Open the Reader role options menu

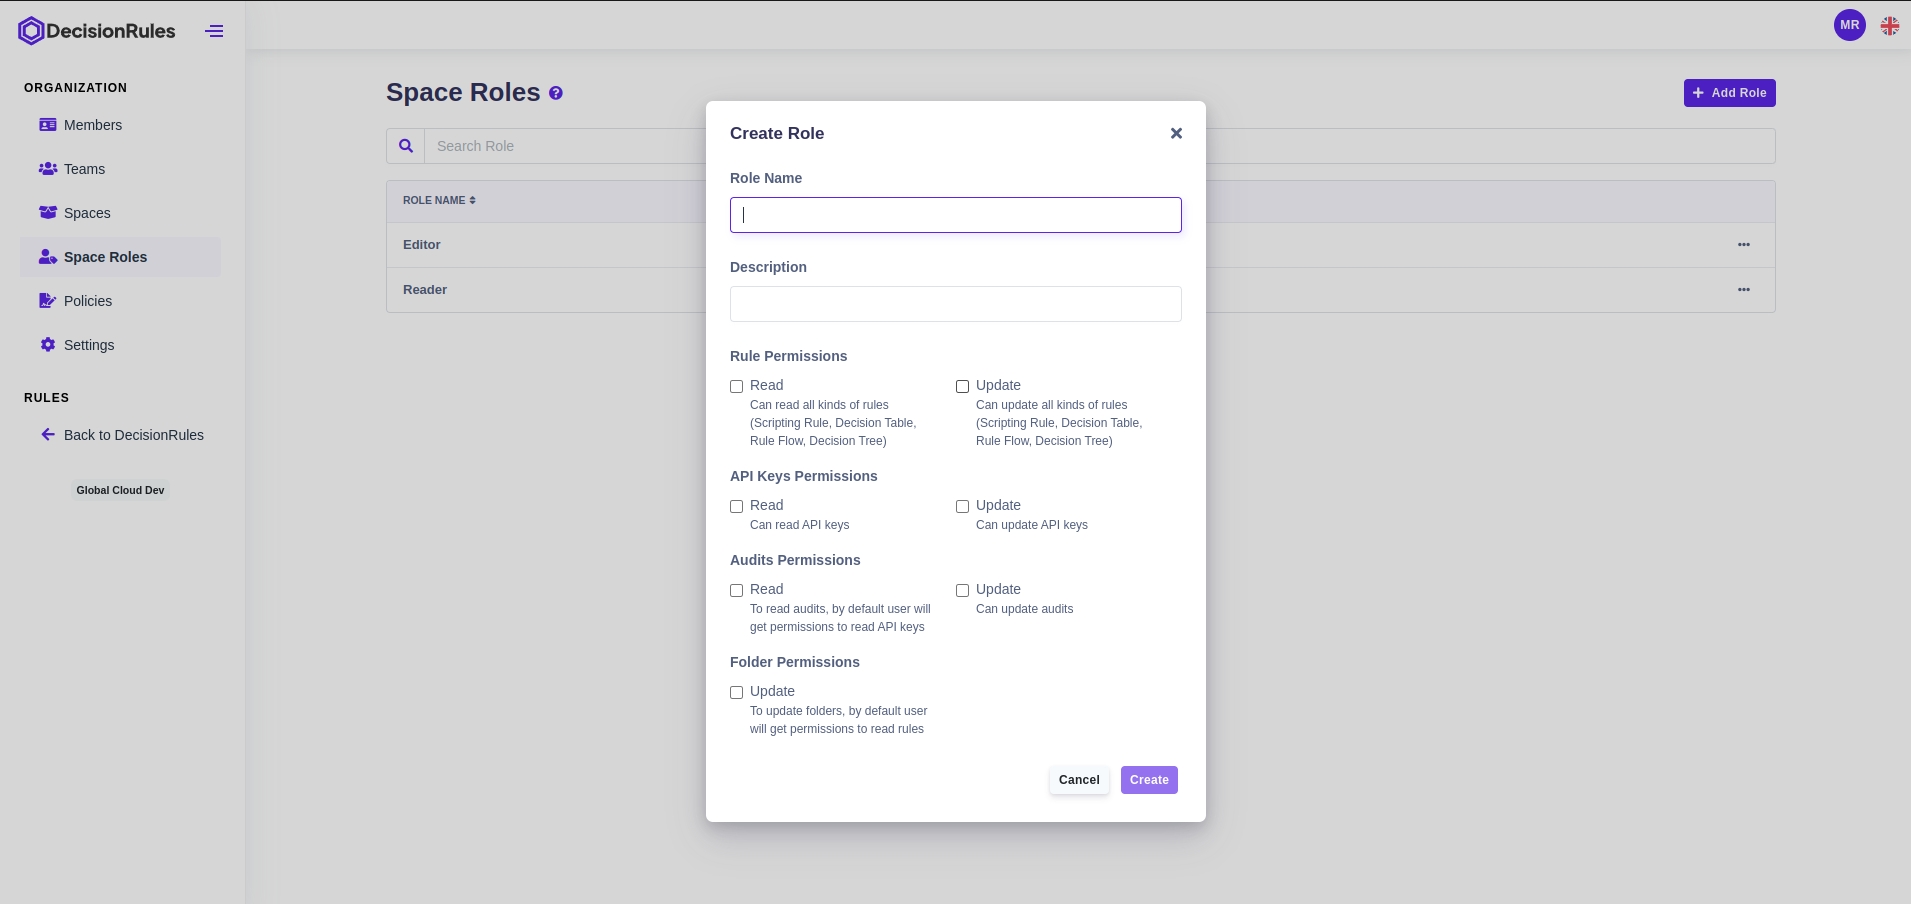pyautogui.click(x=1743, y=290)
